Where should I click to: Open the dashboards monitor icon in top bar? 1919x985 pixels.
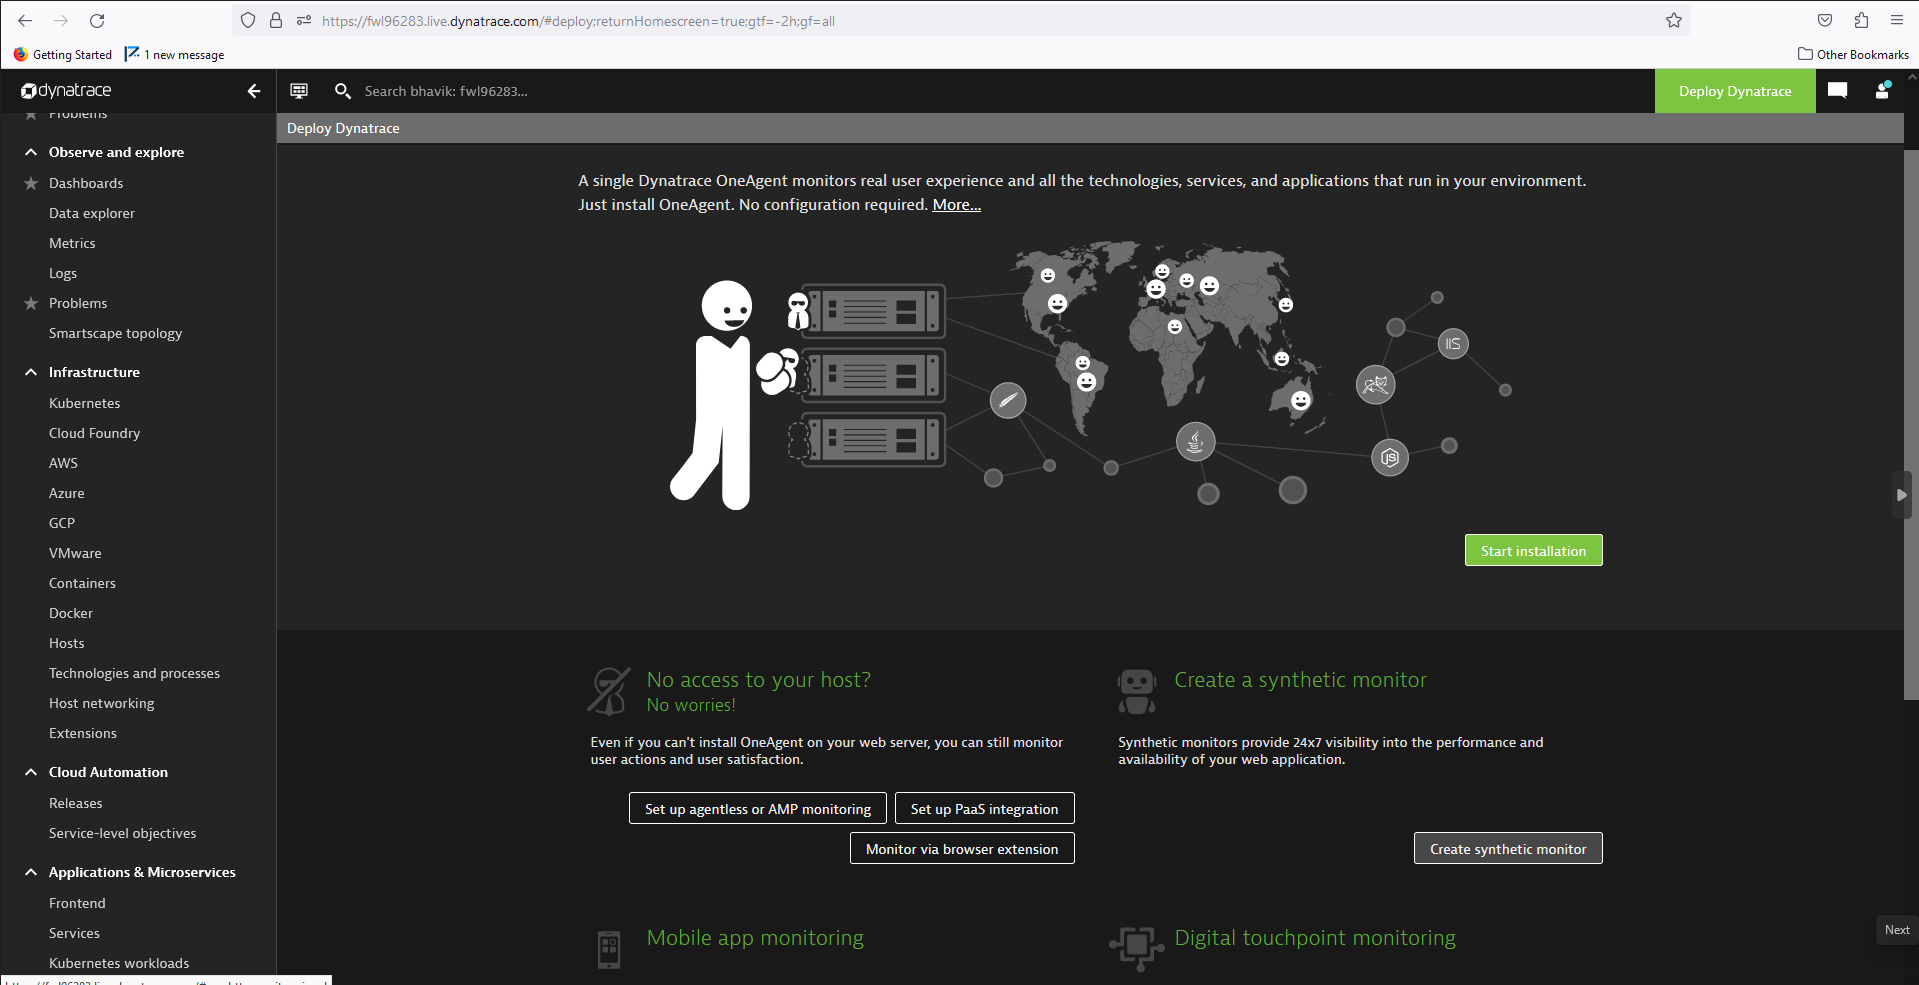click(299, 91)
